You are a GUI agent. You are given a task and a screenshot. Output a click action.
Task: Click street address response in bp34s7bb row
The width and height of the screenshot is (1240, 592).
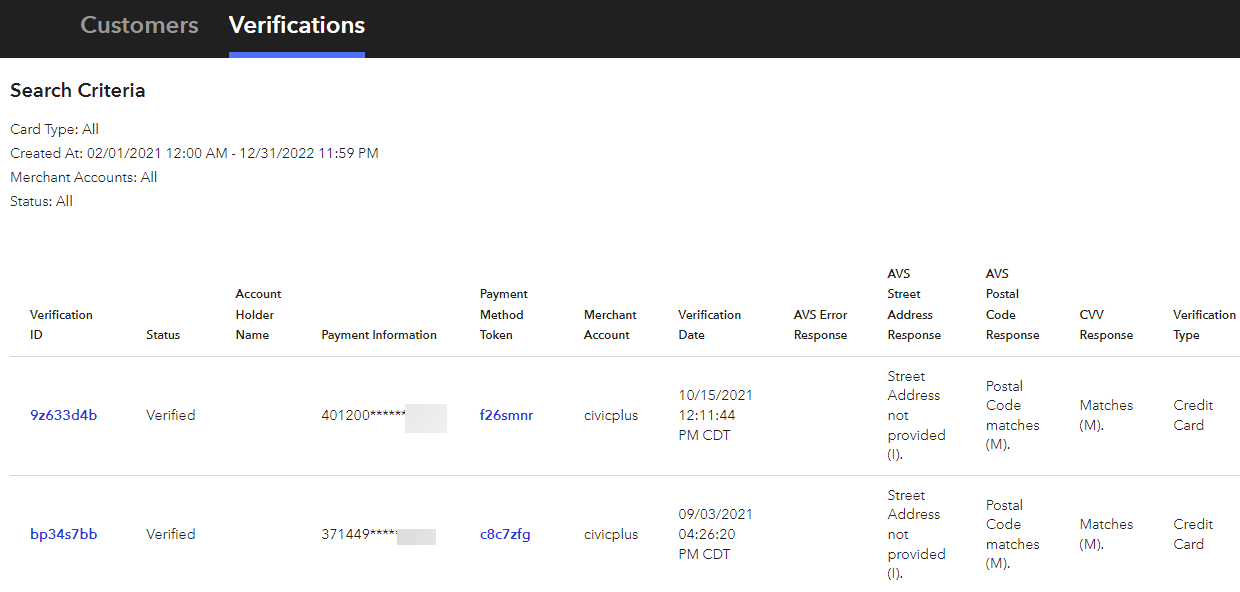tap(916, 534)
